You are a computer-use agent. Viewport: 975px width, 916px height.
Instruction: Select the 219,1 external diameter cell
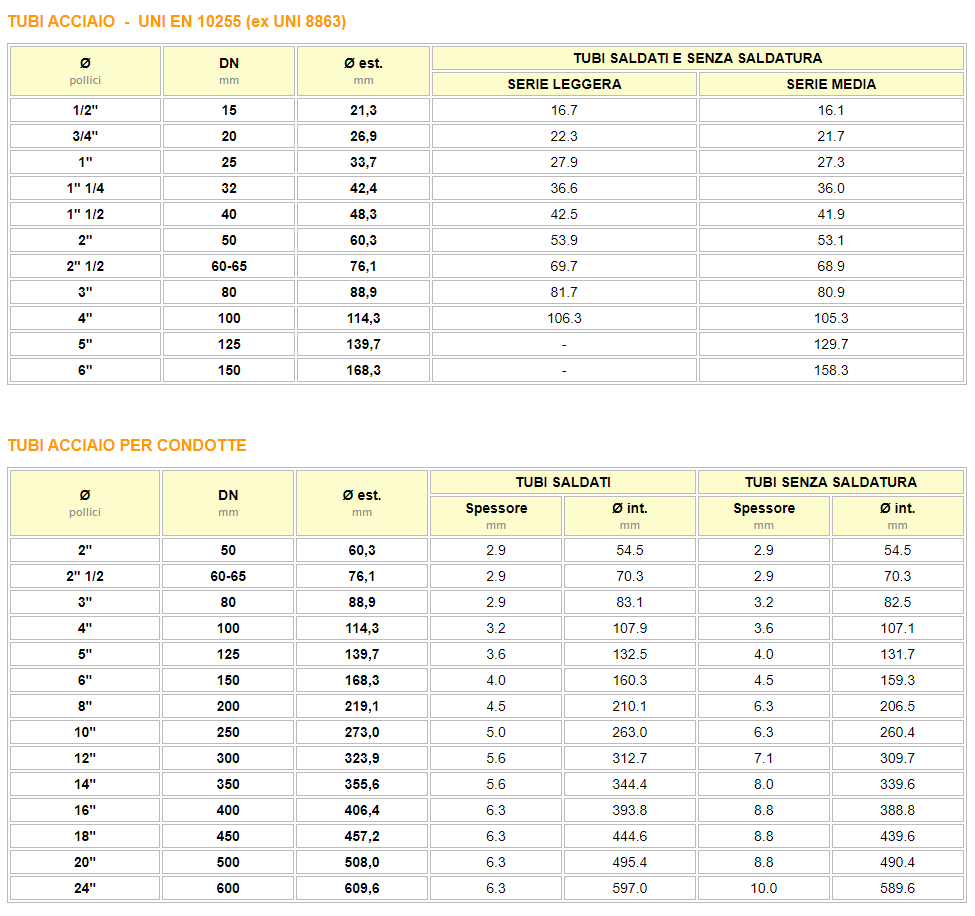click(x=362, y=706)
